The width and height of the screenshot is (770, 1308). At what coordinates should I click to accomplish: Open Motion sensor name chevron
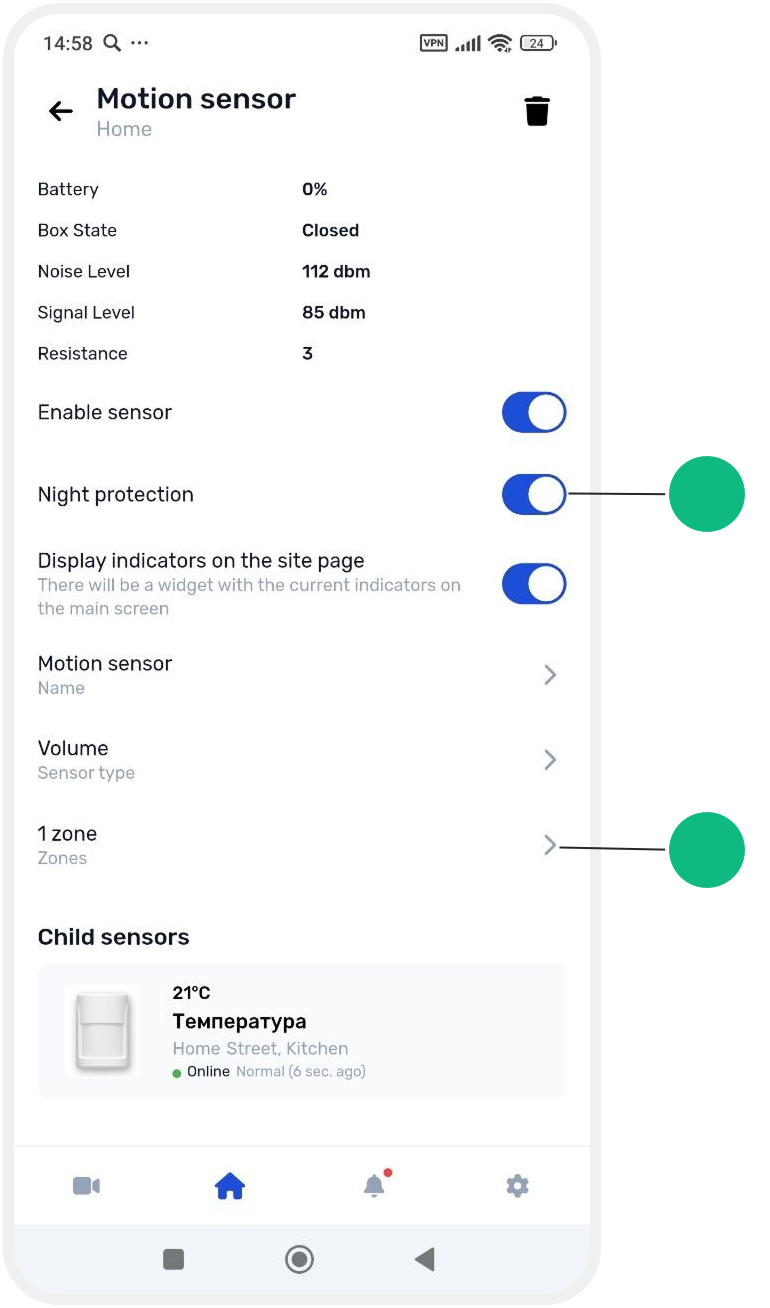pos(550,675)
